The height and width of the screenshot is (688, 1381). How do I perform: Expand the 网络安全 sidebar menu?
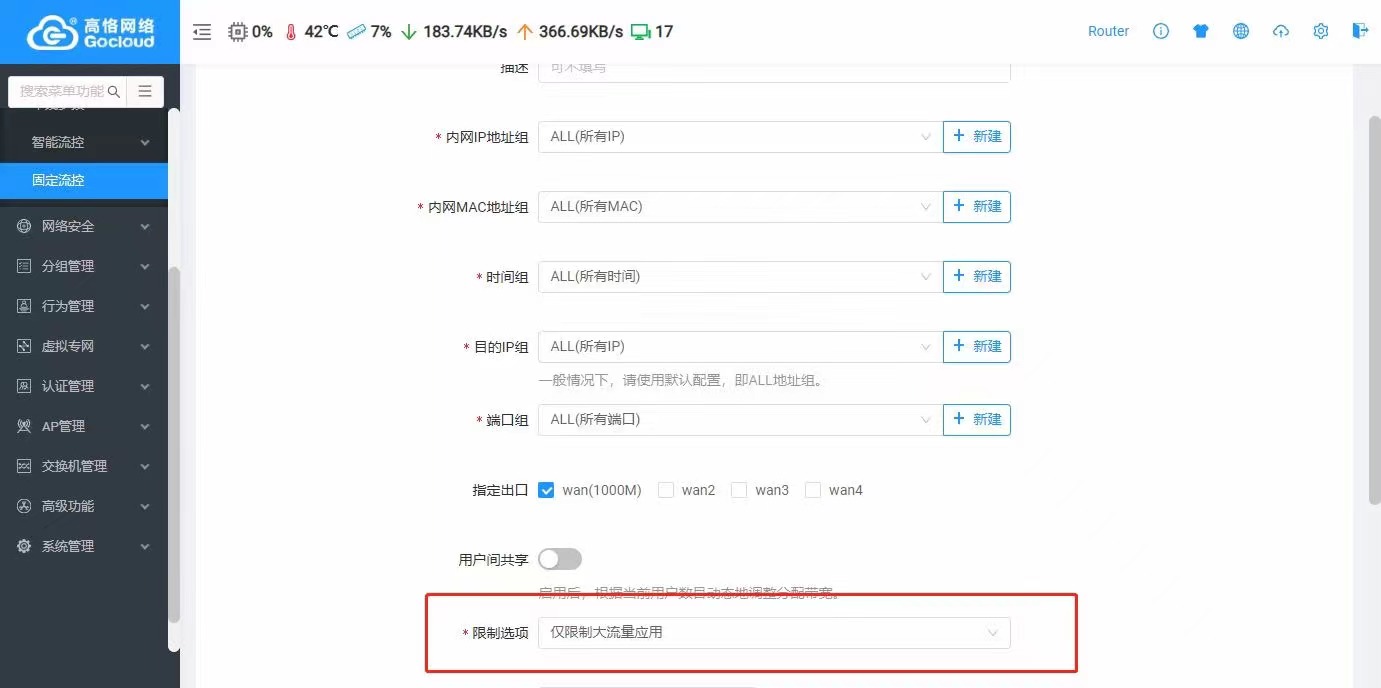pyautogui.click(x=85, y=227)
